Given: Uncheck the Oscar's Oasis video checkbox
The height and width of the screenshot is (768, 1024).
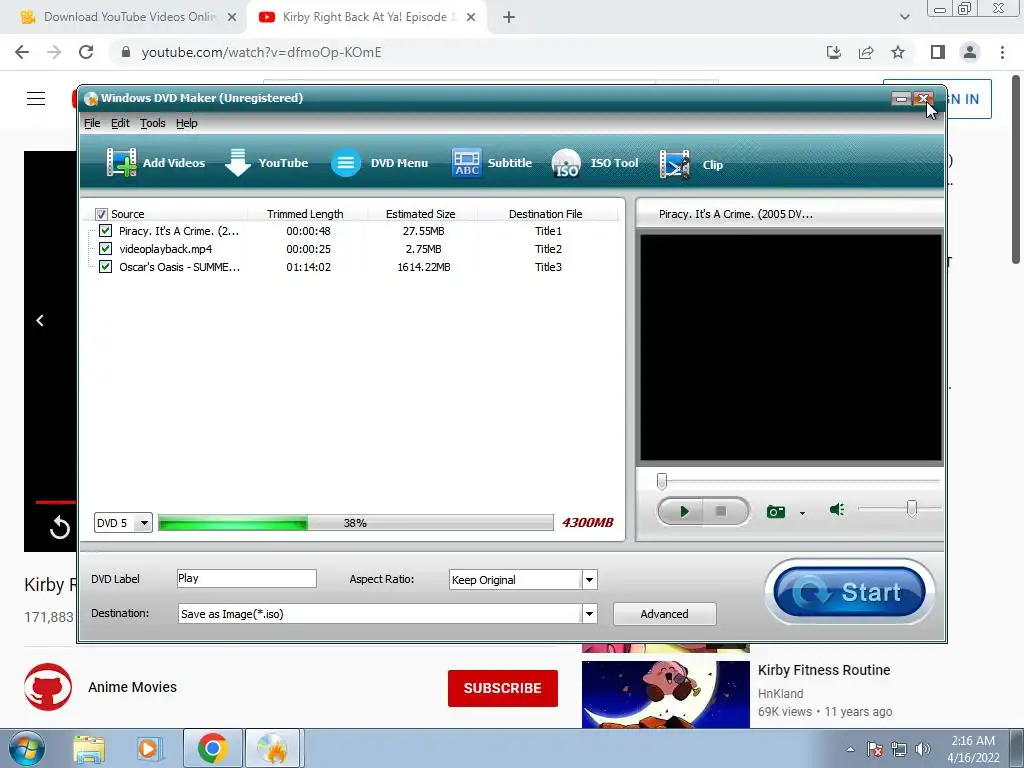Looking at the screenshot, I should point(105,266).
